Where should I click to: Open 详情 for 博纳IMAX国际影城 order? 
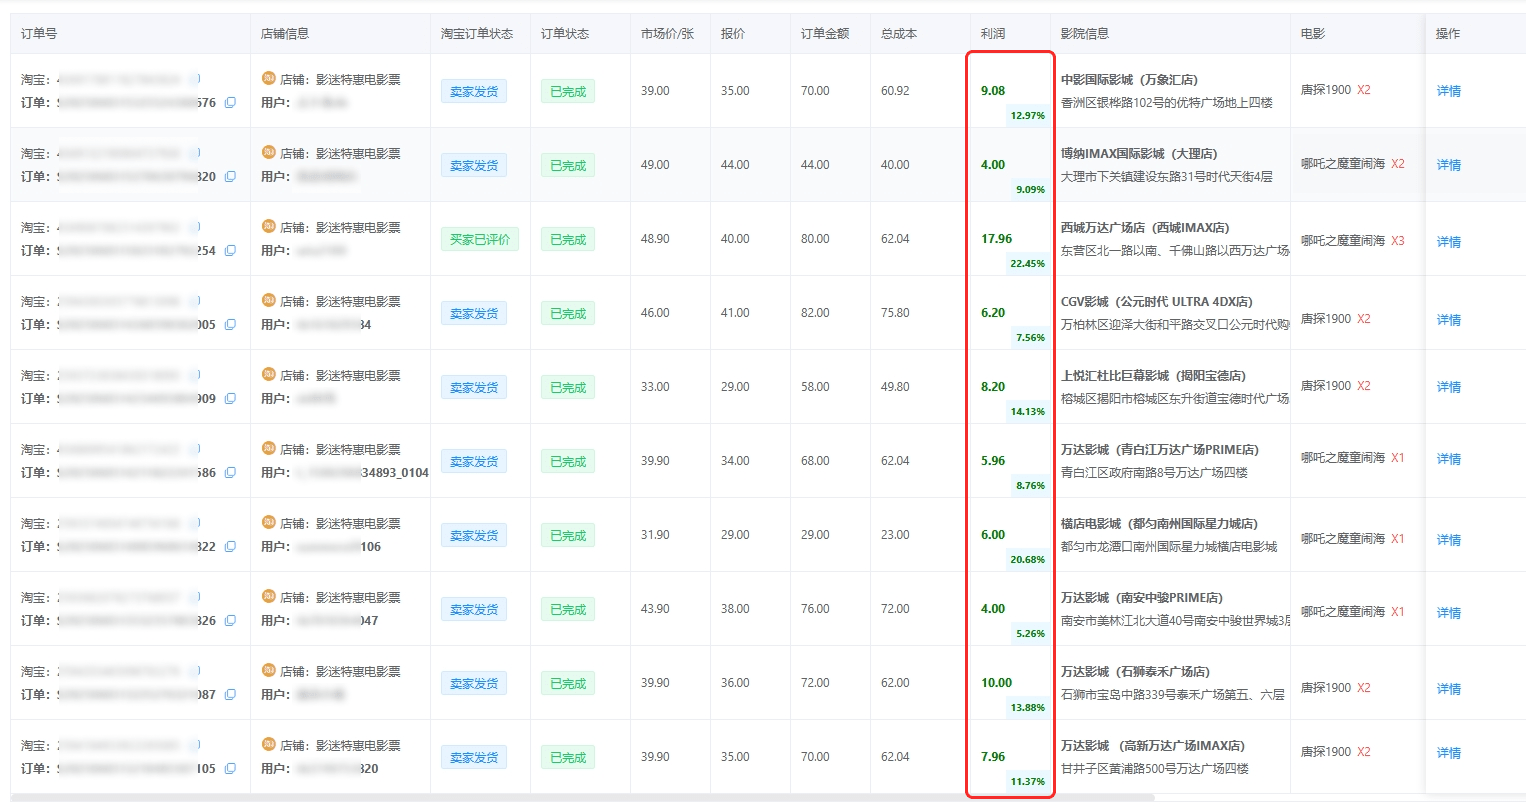(x=1448, y=165)
